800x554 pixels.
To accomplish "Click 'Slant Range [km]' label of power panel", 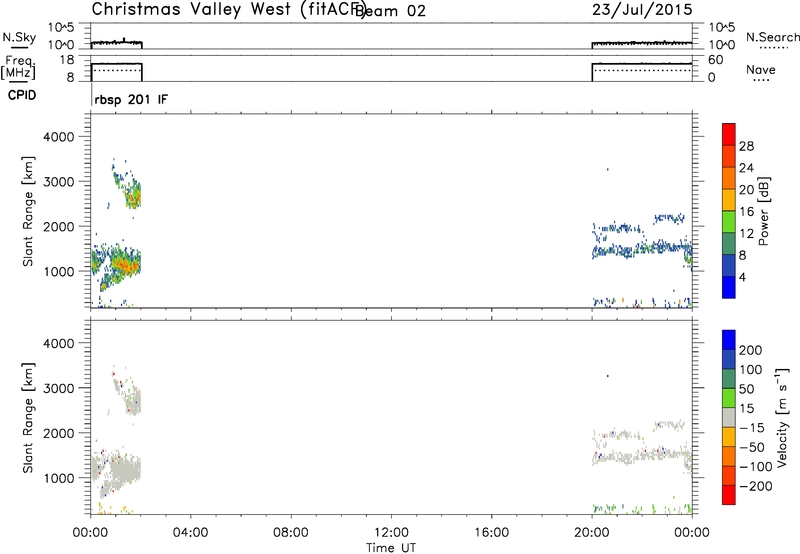I will click(28, 211).
